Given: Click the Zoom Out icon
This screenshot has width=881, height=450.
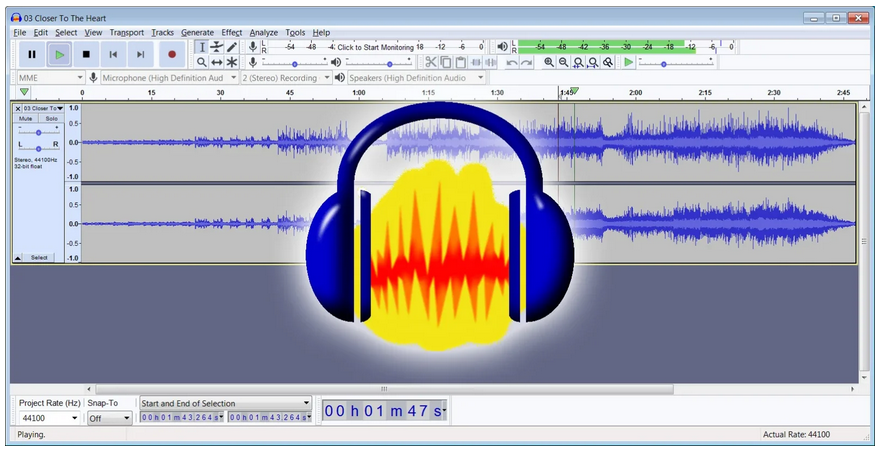Looking at the screenshot, I should coord(564,62).
